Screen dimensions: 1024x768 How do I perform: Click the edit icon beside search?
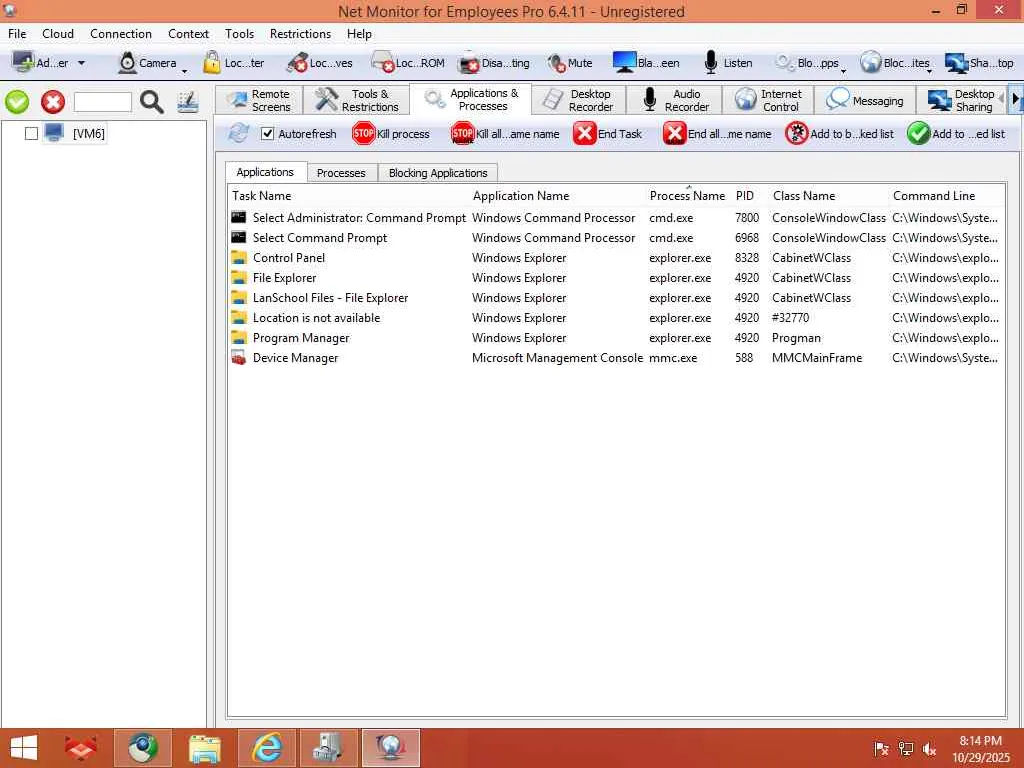point(188,102)
